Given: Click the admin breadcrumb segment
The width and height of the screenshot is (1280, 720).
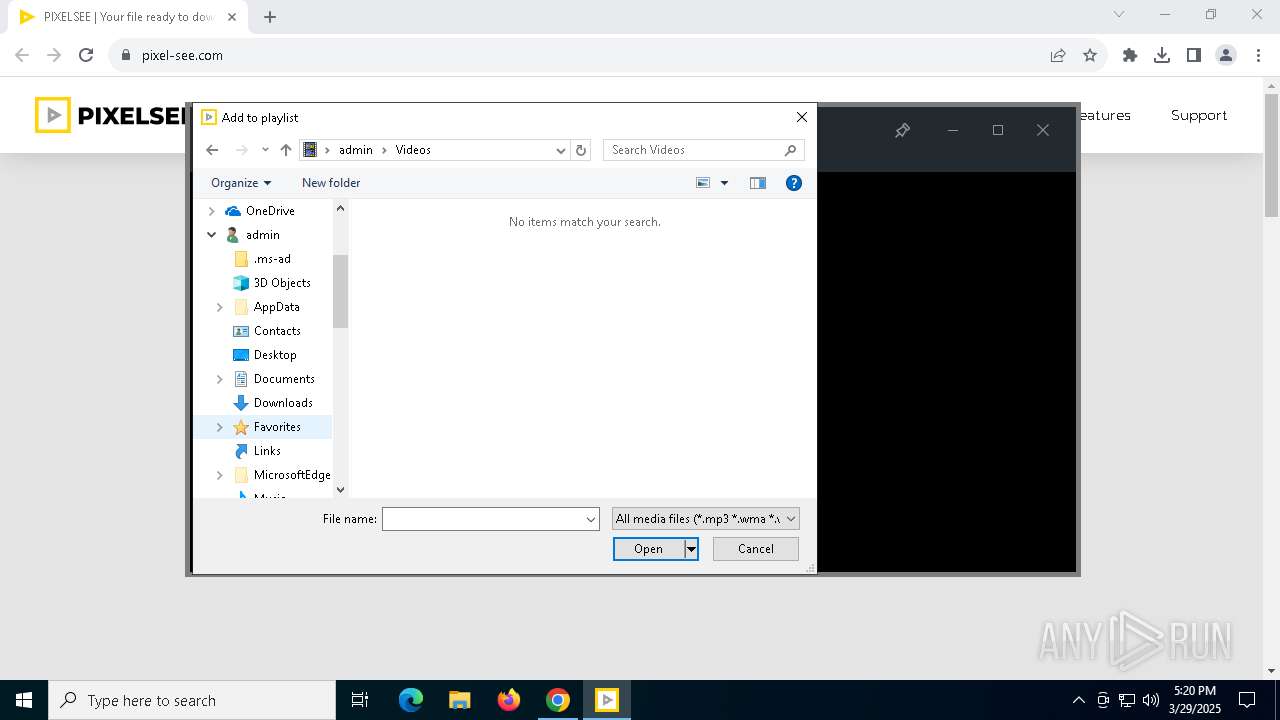Looking at the screenshot, I should click(355, 150).
